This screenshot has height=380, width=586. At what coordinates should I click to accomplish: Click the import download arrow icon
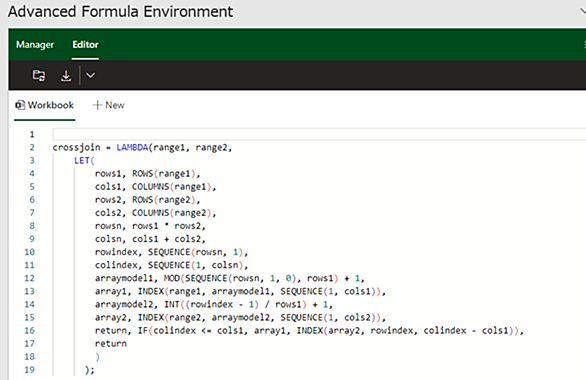66,75
